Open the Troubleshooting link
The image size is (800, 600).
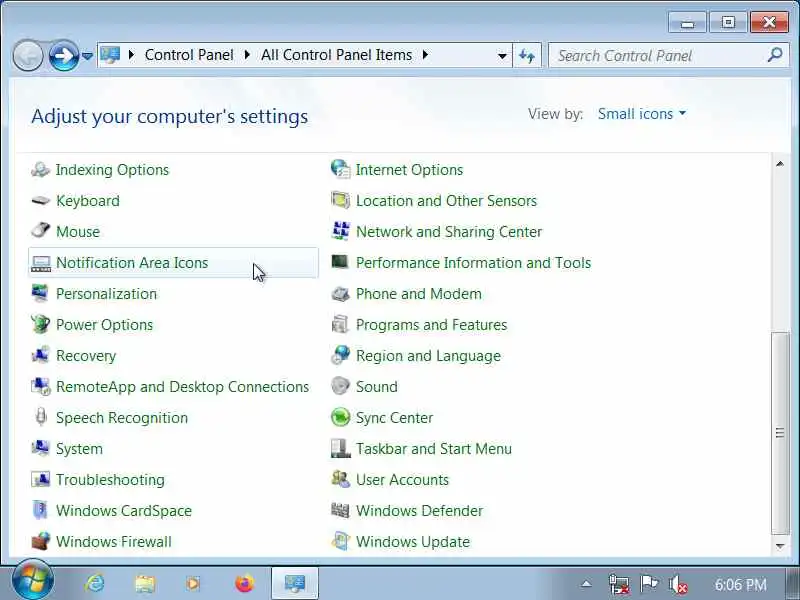[110, 480]
